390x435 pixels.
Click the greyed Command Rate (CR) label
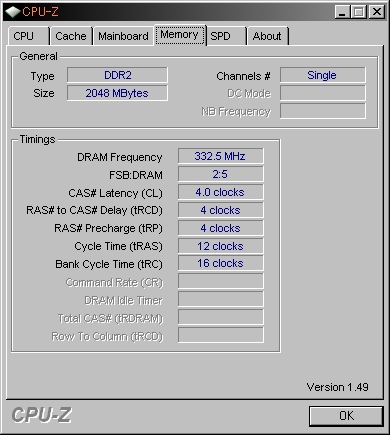tap(114, 283)
